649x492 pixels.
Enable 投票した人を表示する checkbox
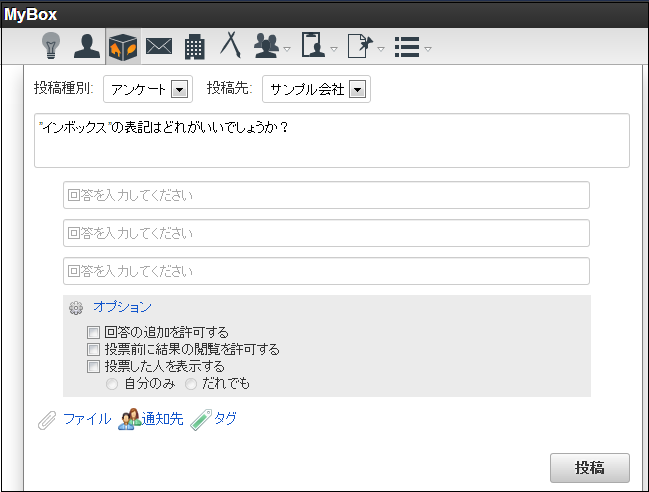(x=93, y=366)
